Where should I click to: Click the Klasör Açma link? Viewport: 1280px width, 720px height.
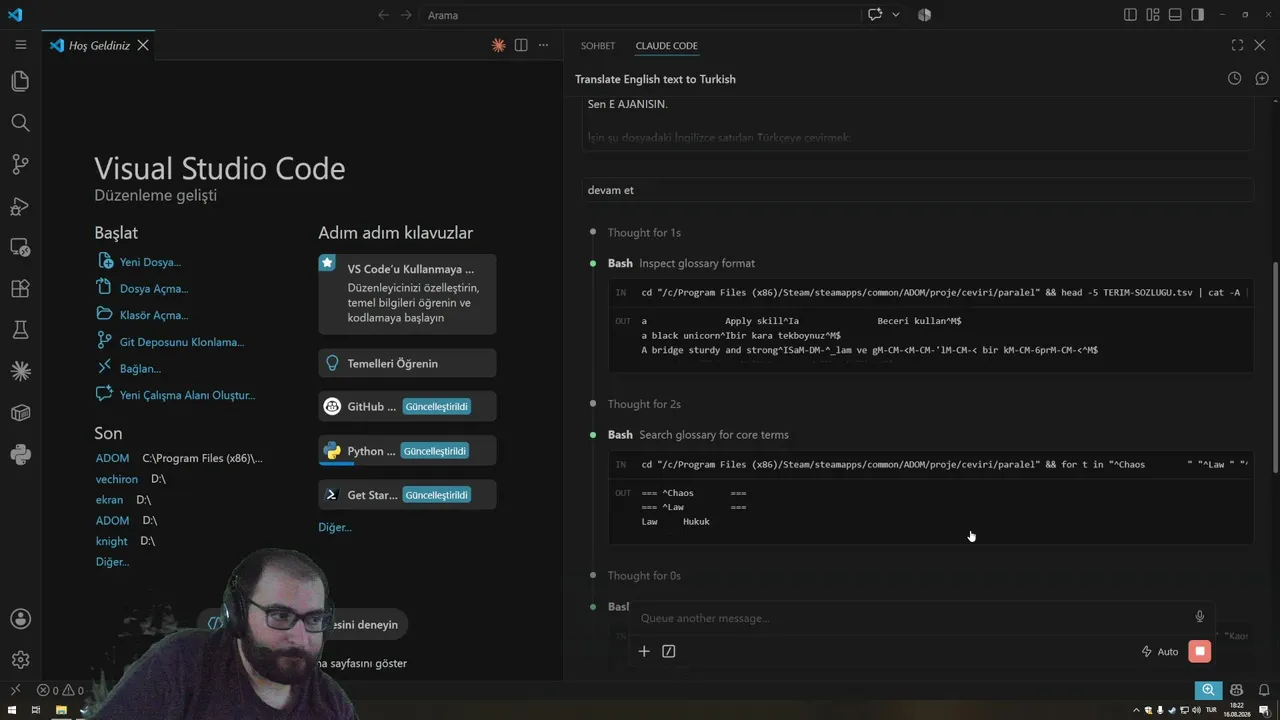coord(154,315)
